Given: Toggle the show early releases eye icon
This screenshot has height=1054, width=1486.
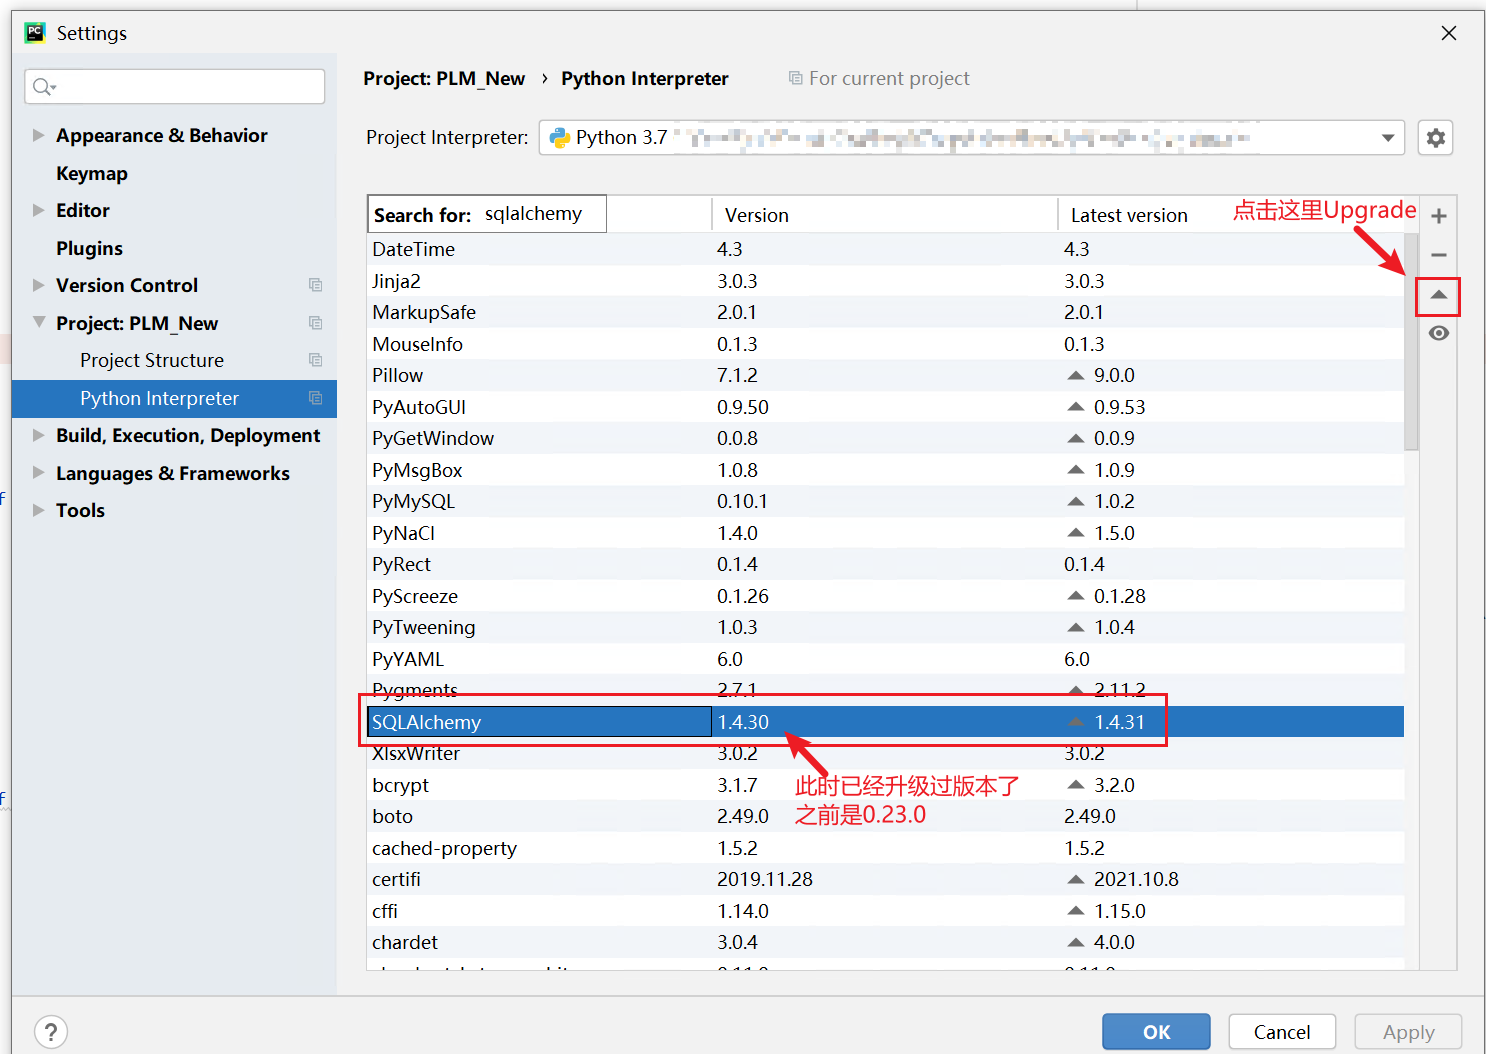Looking at the screenshot, I should 1438,333.
